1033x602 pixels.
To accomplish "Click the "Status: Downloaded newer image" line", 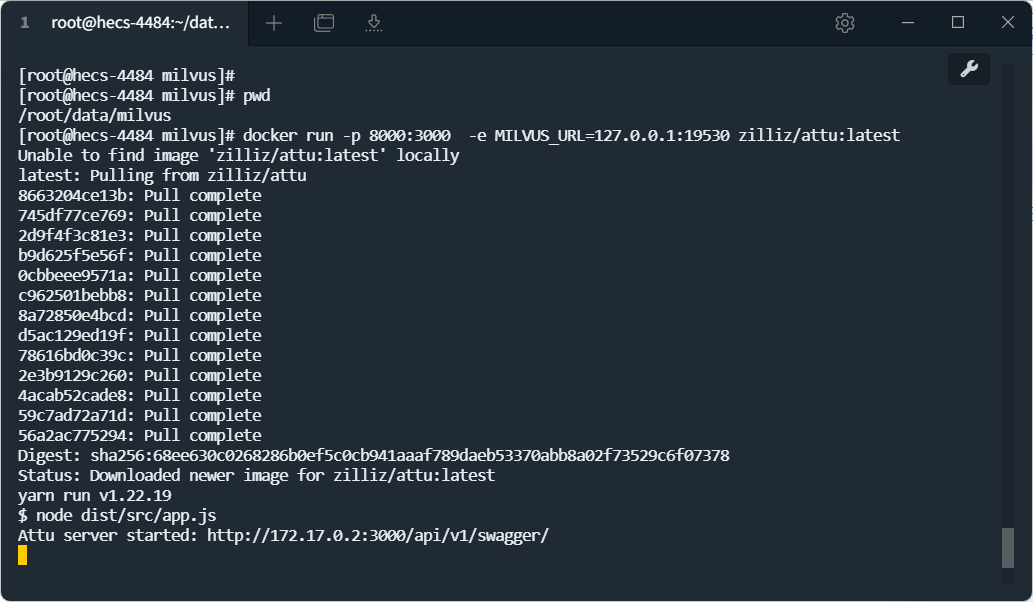I will pyautogui.click(x=256, y=475).
